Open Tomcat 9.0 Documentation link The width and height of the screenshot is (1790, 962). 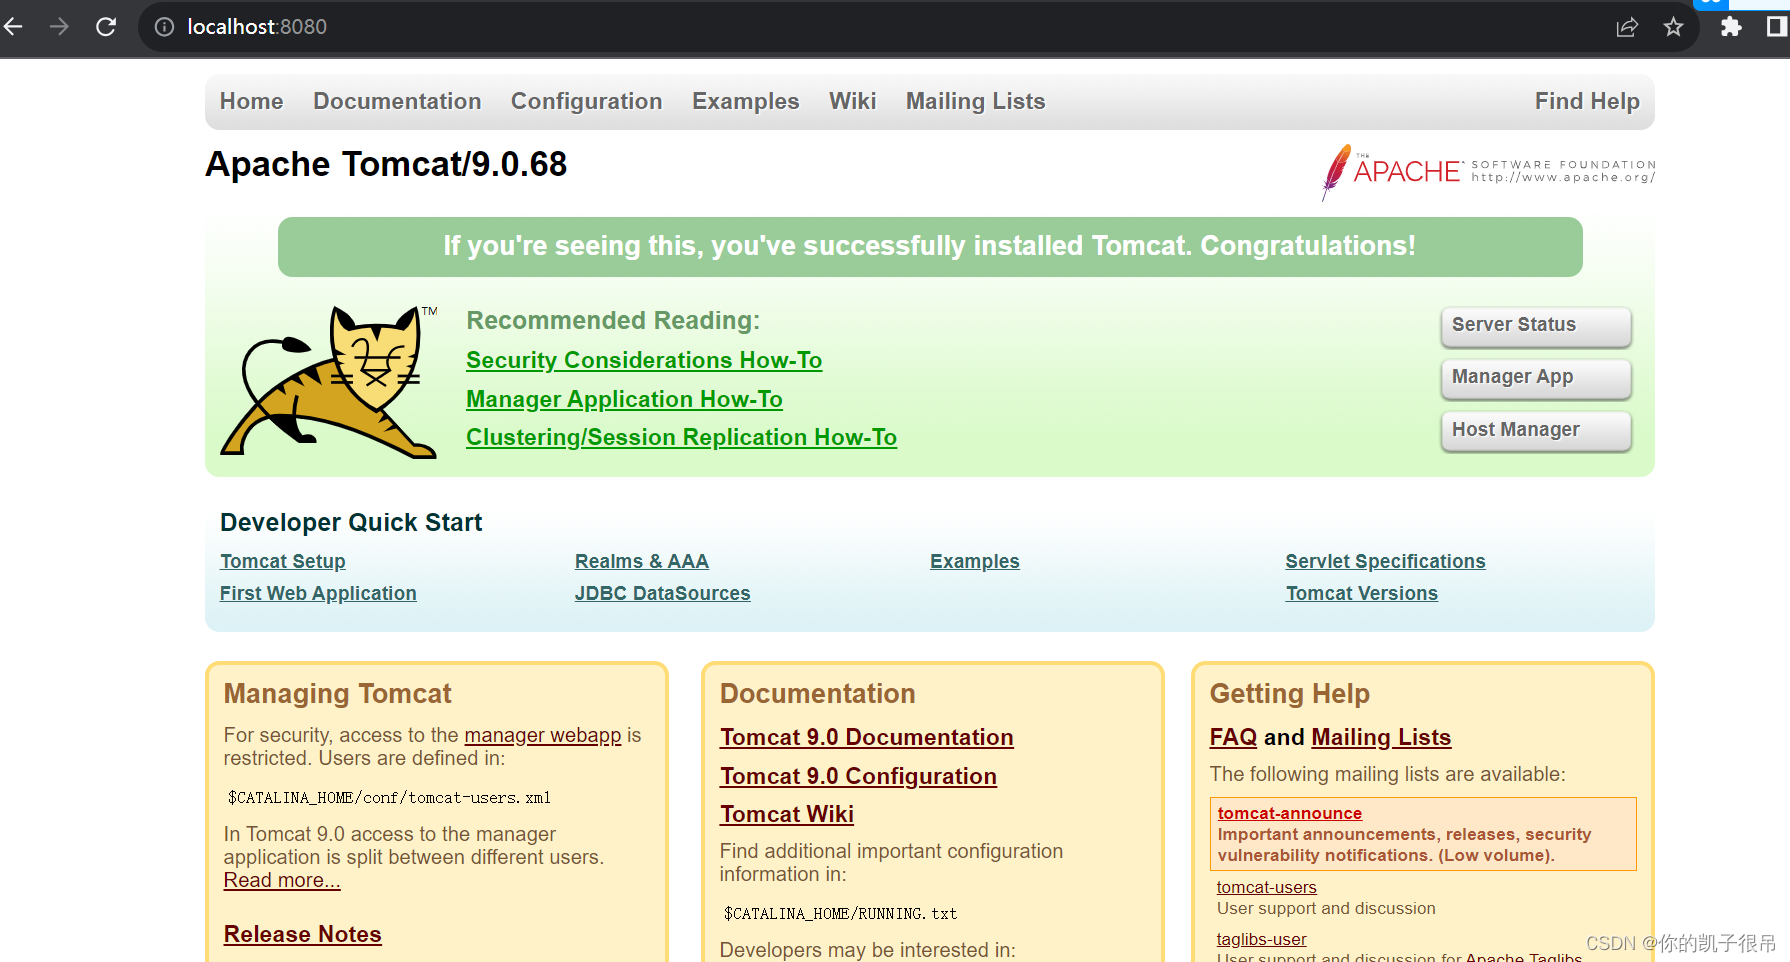[867, 737]
